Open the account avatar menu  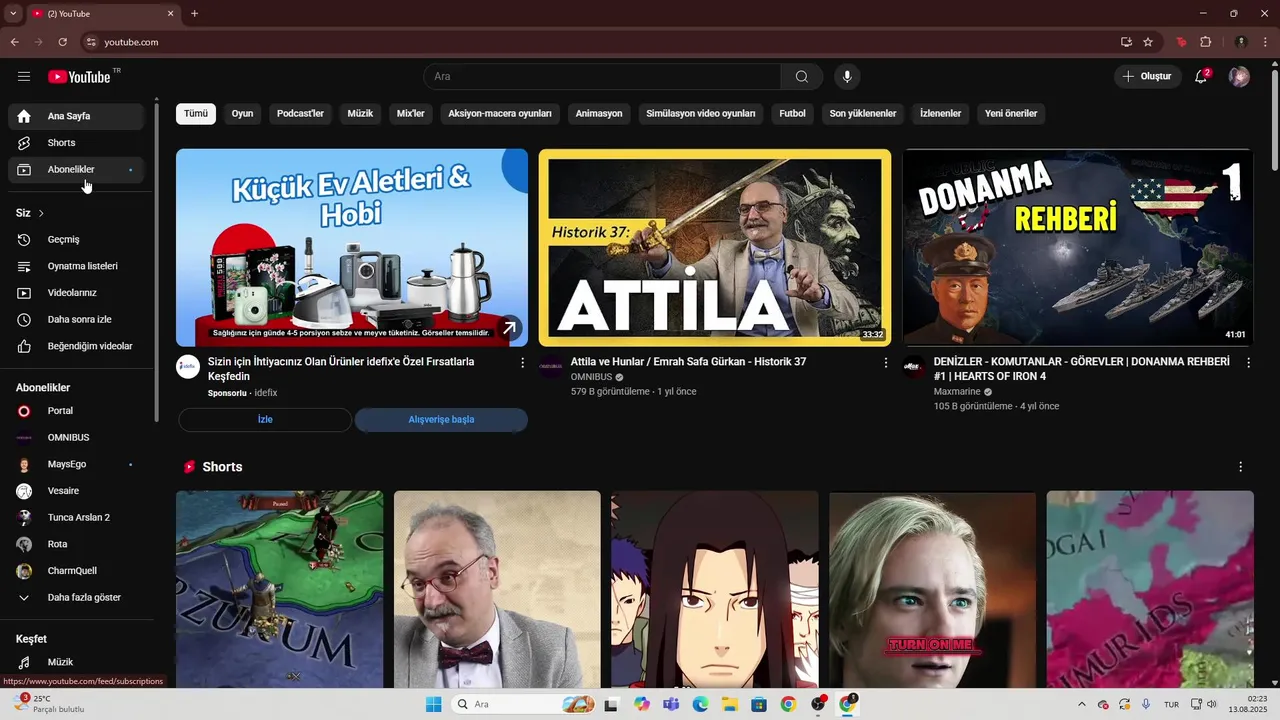(1239, 77)
